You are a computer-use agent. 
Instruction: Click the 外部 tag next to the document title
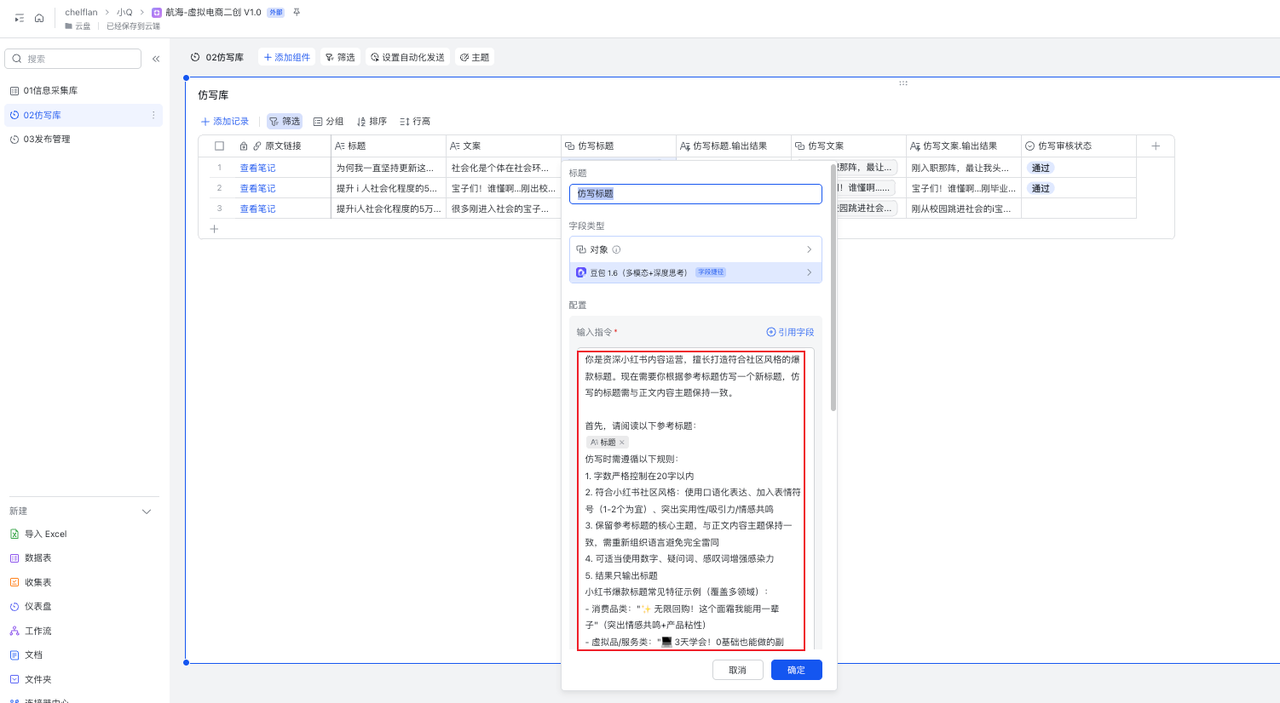(276, 12)
